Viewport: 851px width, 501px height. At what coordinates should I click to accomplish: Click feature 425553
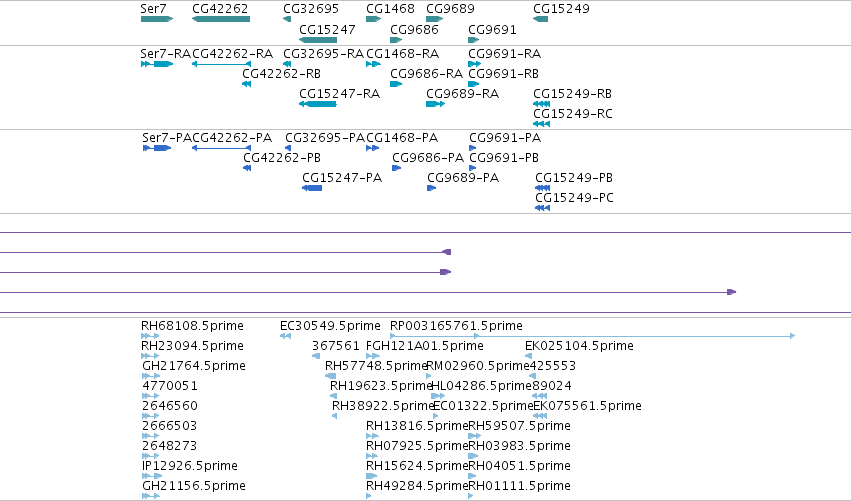tap(532, 376)
